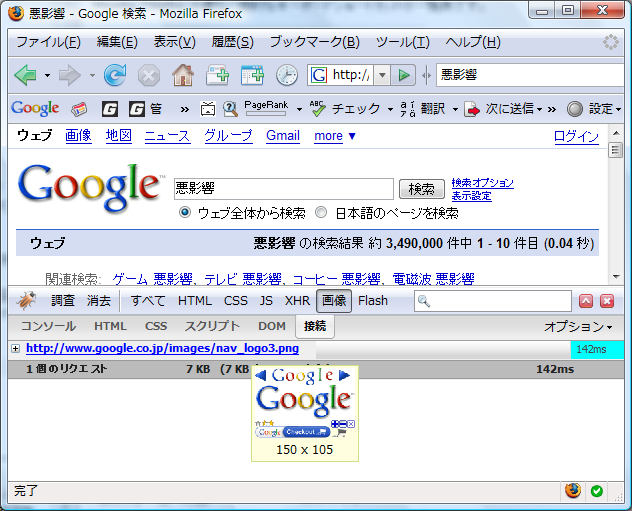Image resolution: width=632 pixels, height=511 pixels.
Task: Open the 翻訳 dropdown arrow
Action: click(455, 109)
